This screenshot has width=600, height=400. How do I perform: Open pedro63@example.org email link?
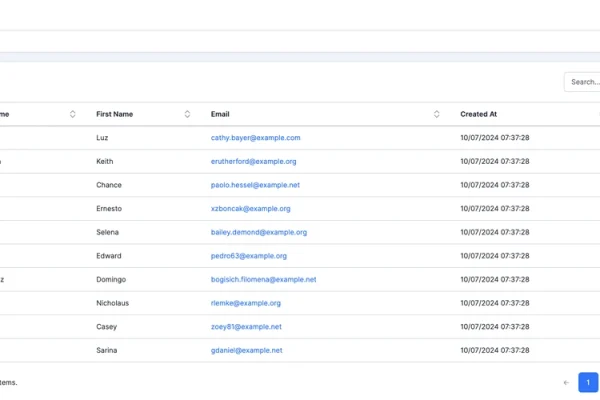[249, 256]
